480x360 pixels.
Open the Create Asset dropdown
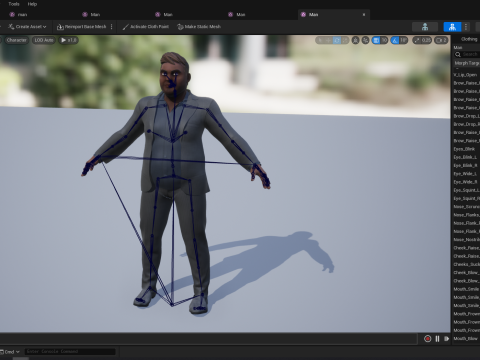(x=27, y=27)
